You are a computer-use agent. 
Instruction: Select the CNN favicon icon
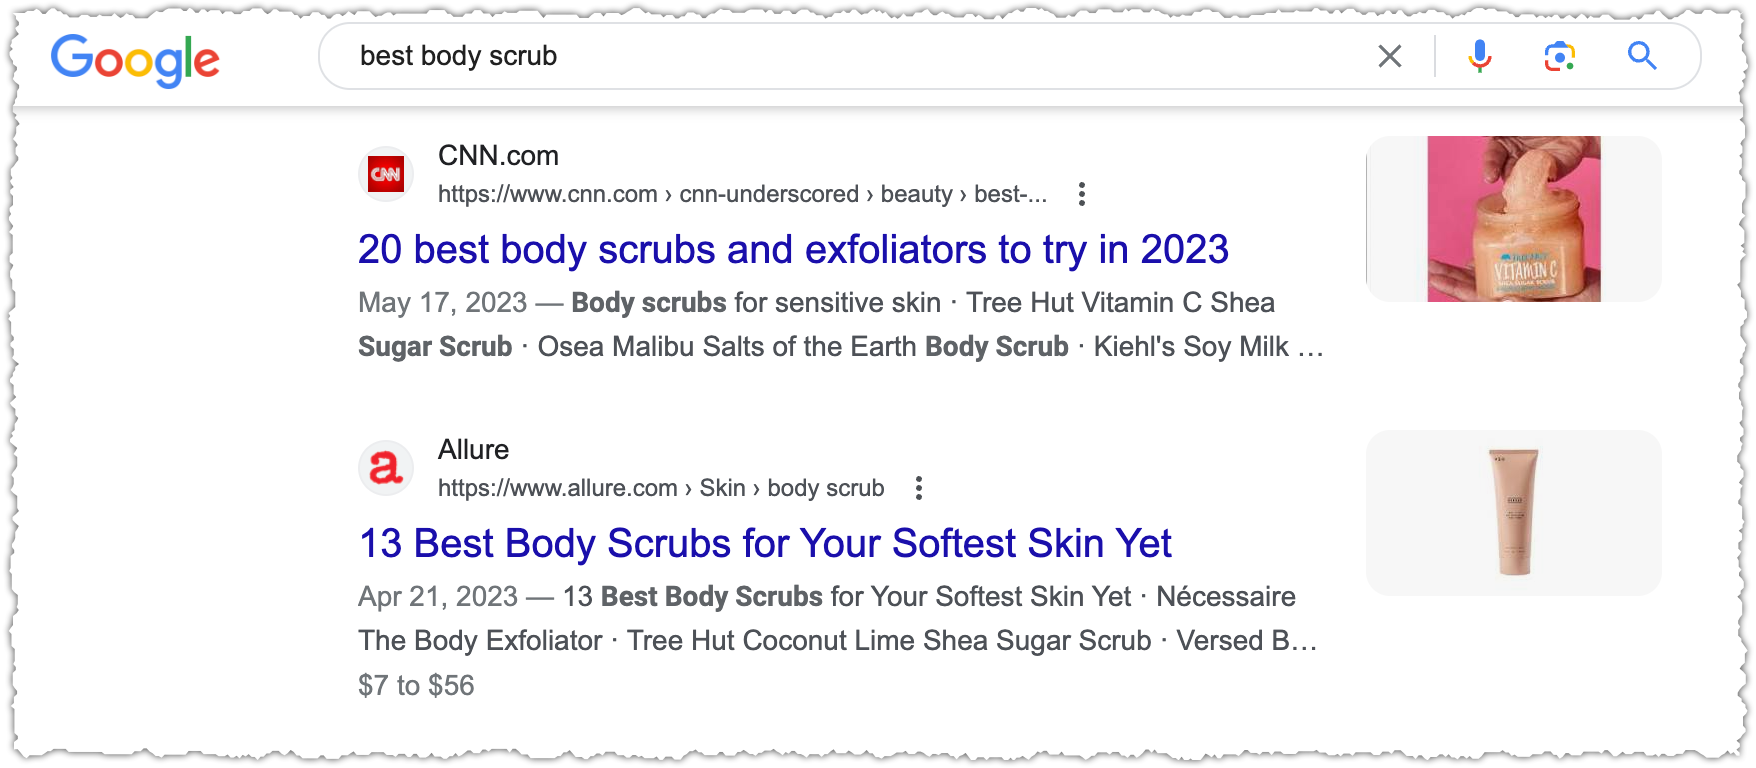pyautogui.click(x=386, y=174)
